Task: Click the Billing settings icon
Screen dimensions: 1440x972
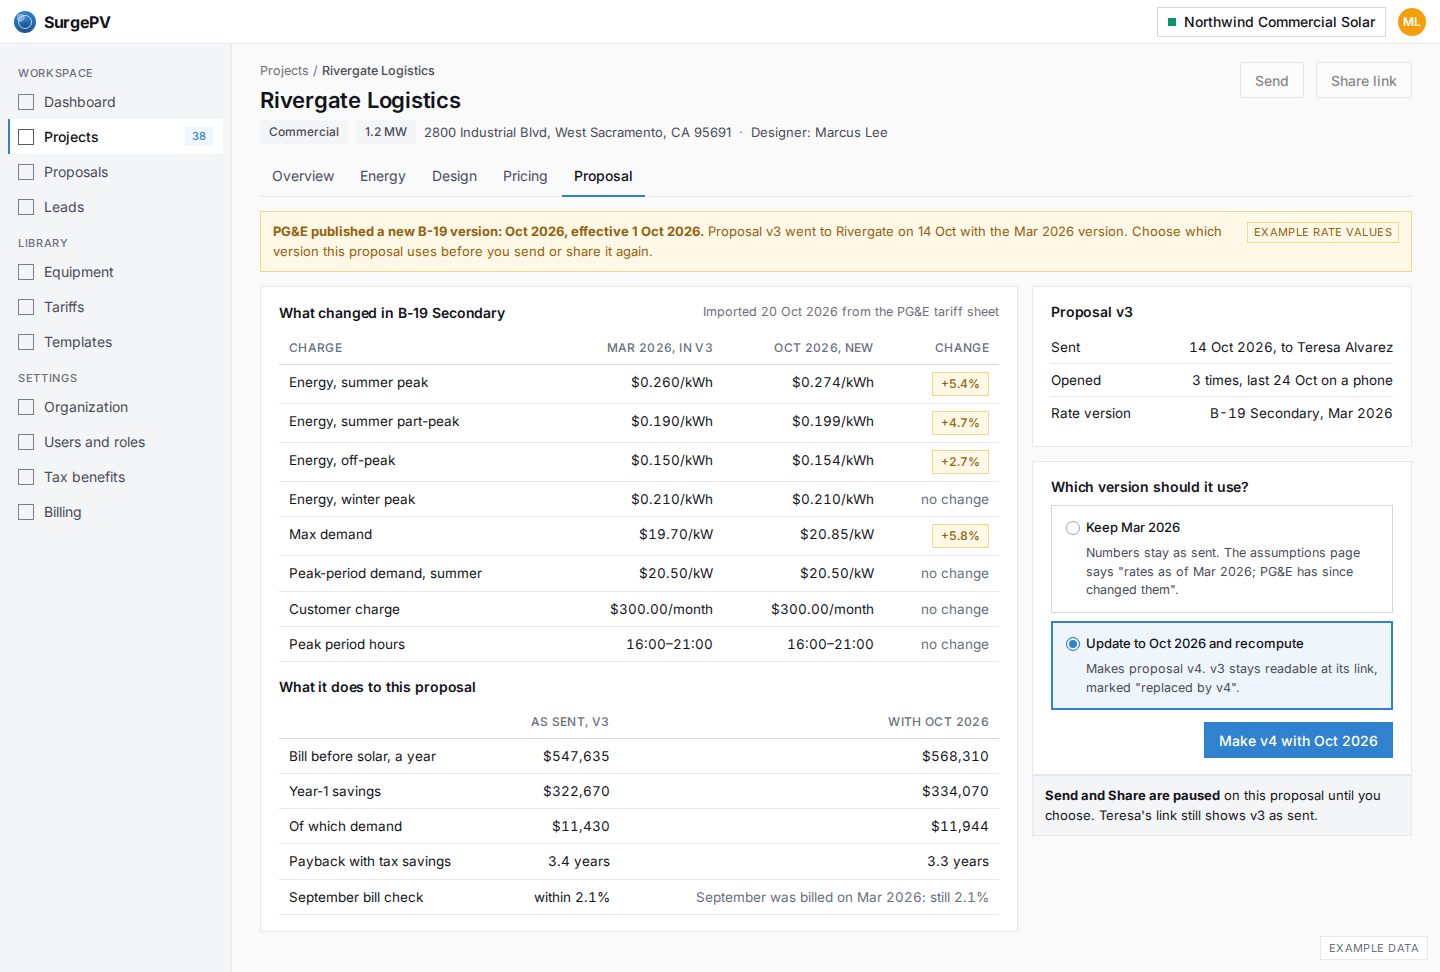Action: [x=26, y=512]
